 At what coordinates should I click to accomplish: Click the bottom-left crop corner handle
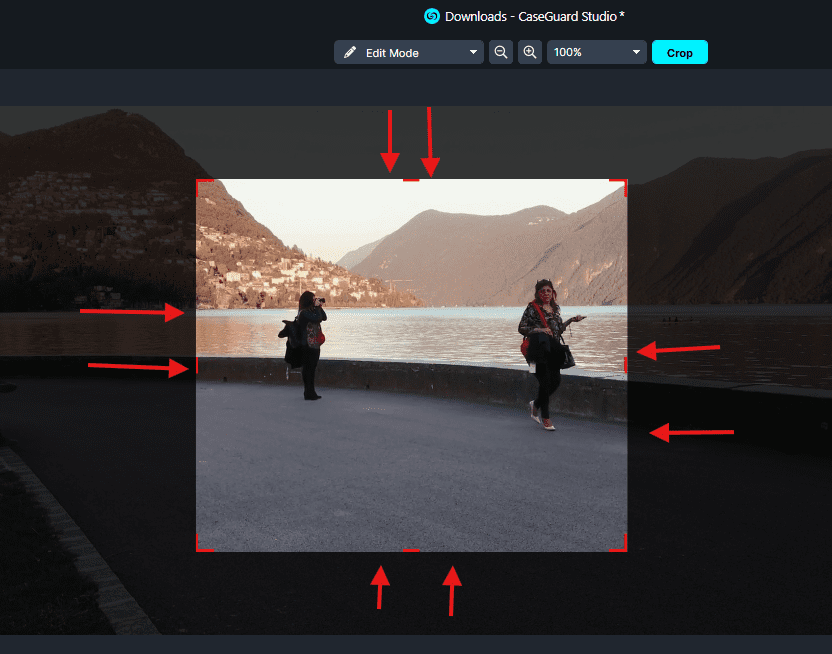[198, 548]
